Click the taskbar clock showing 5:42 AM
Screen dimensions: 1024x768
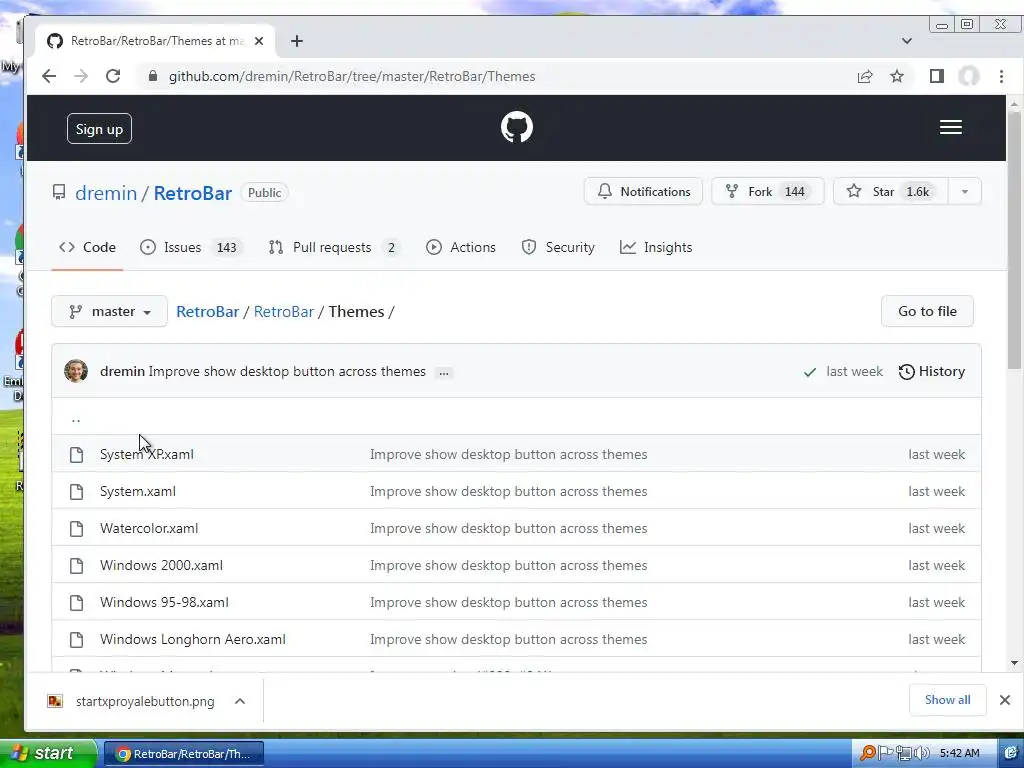tap(959, 754)
